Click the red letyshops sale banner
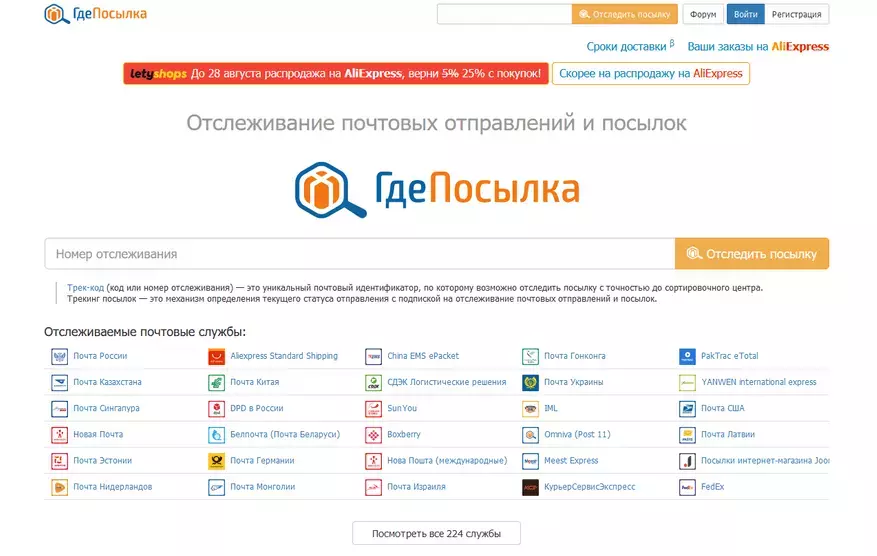The height and width of the screenshot is (556, 877). coord(336,73)
